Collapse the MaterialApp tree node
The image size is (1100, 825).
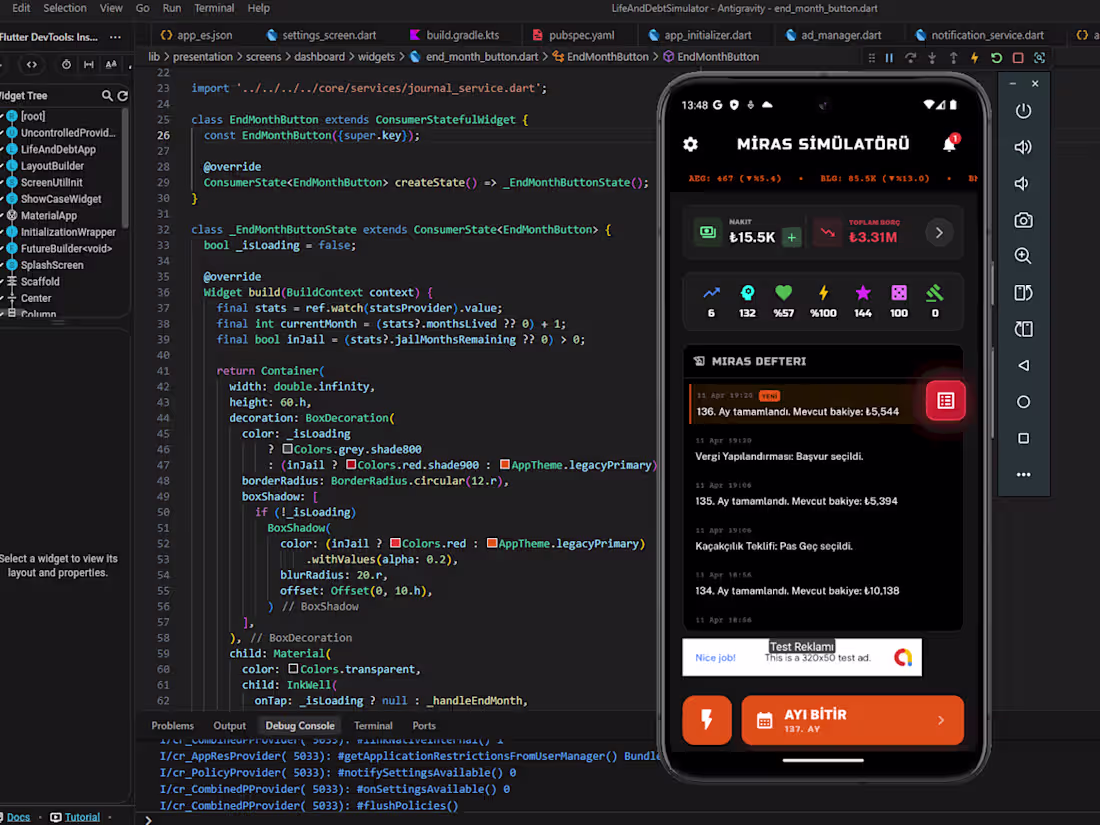pyautogui.click(x=2, y=215)
